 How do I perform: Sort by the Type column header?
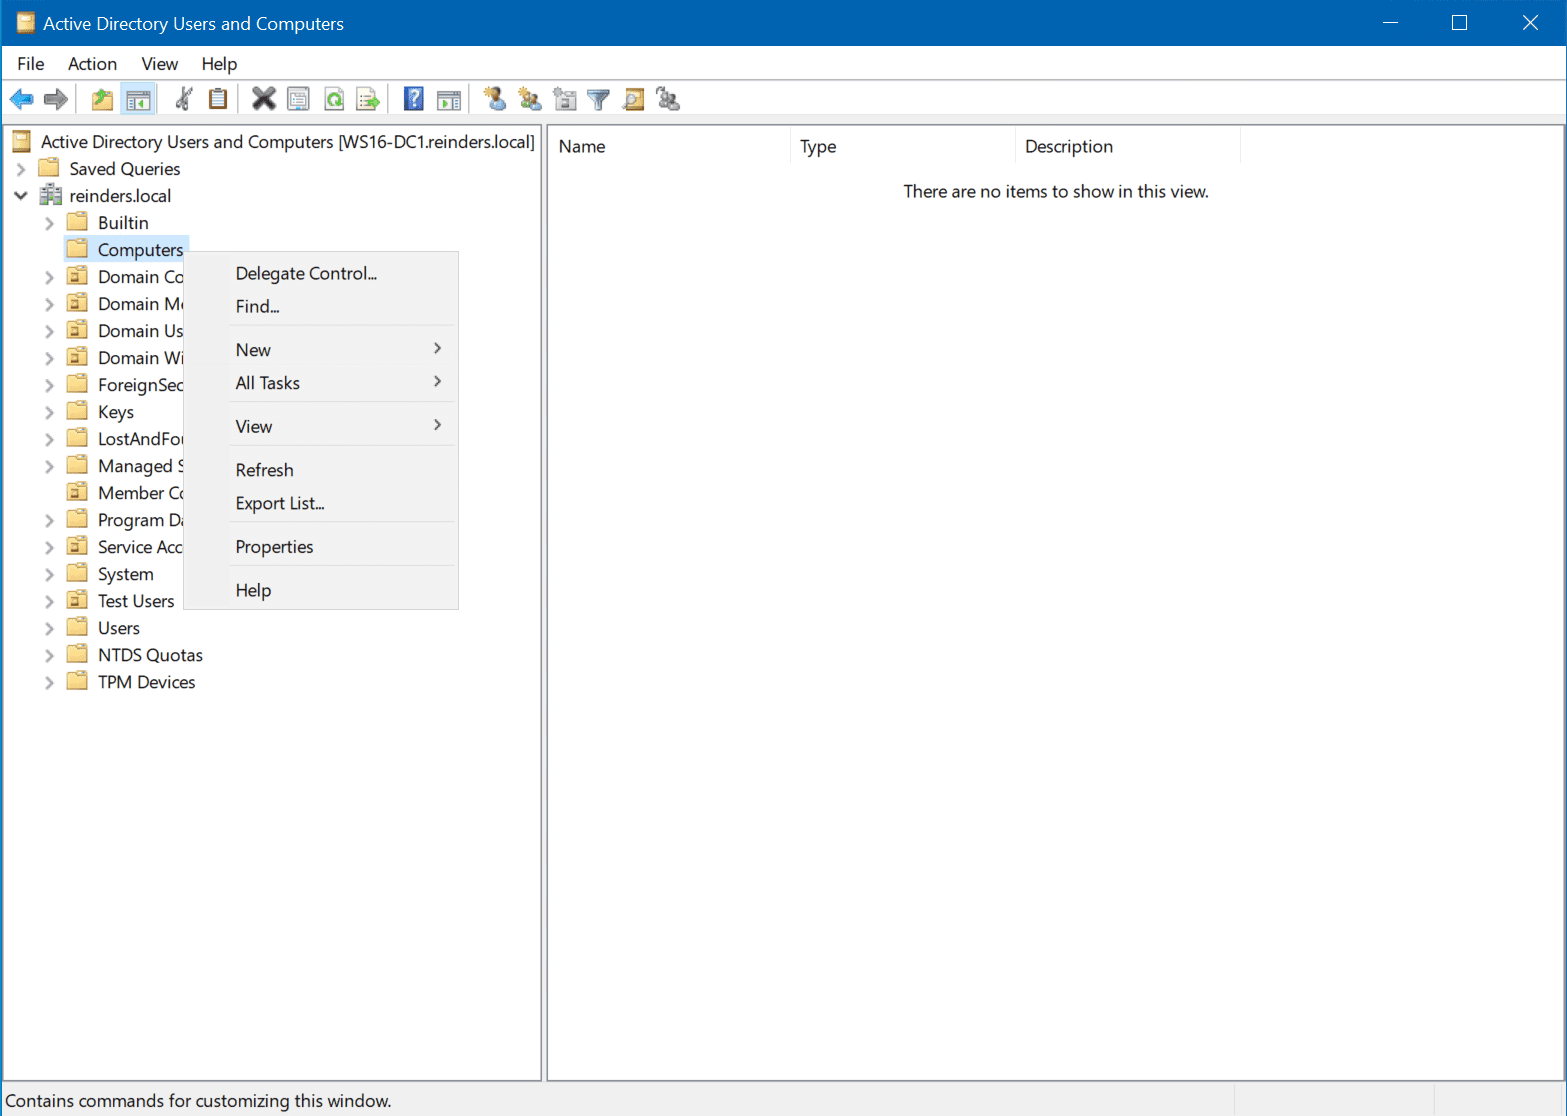click(x=903, y=146)
